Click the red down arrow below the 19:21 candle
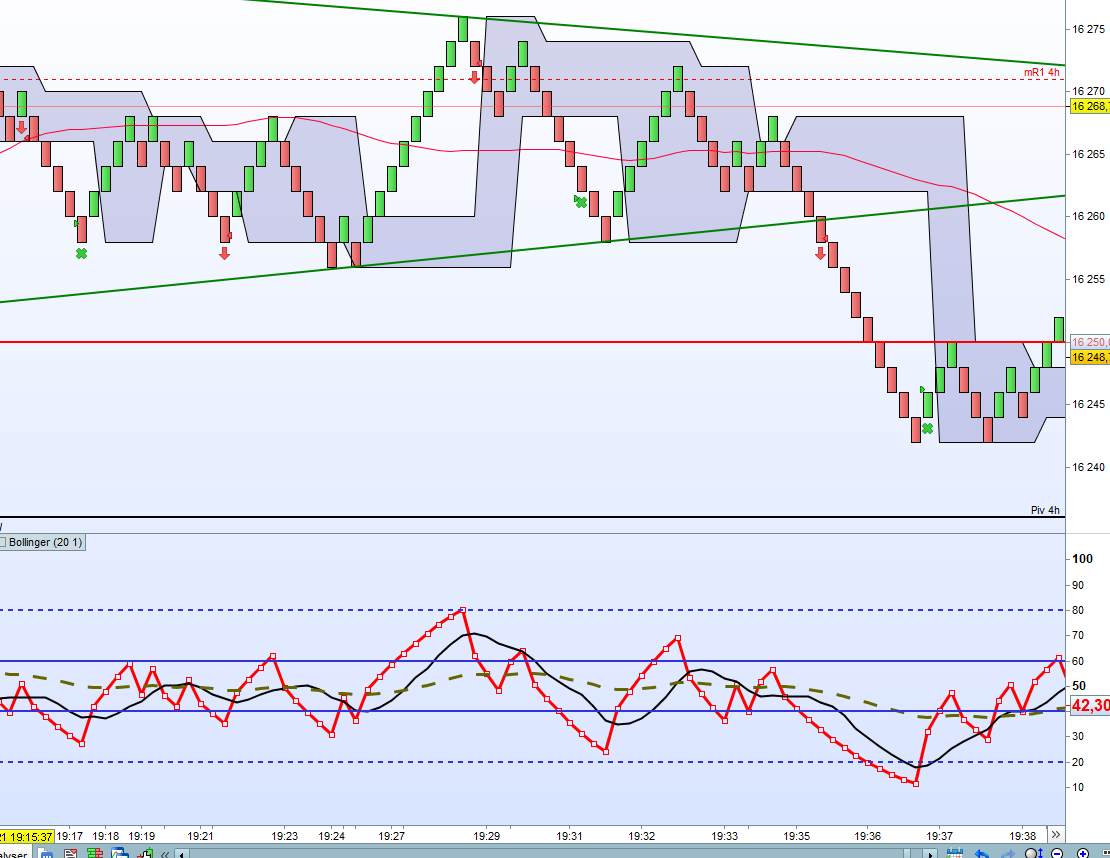 224,253
